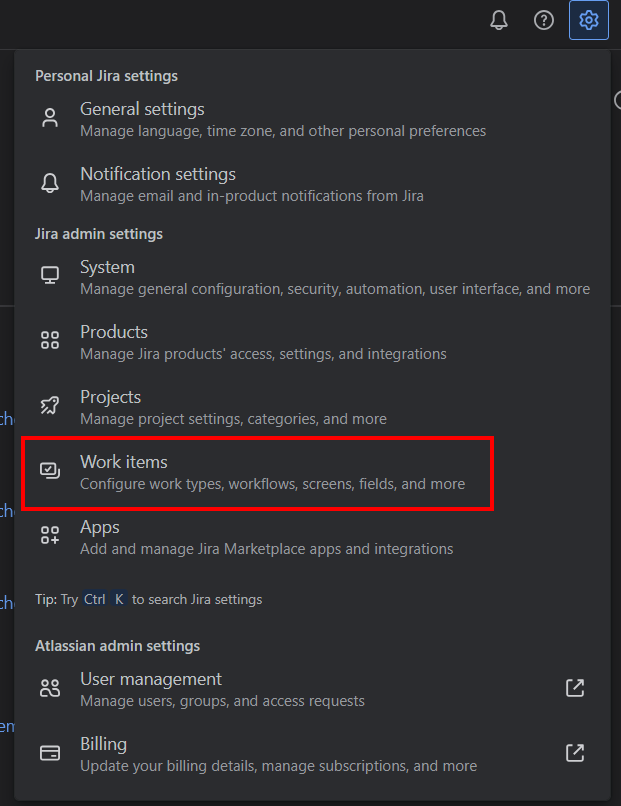621x806 pixels.
Task: Open System admin settings
Action: (x=107, y=267)
